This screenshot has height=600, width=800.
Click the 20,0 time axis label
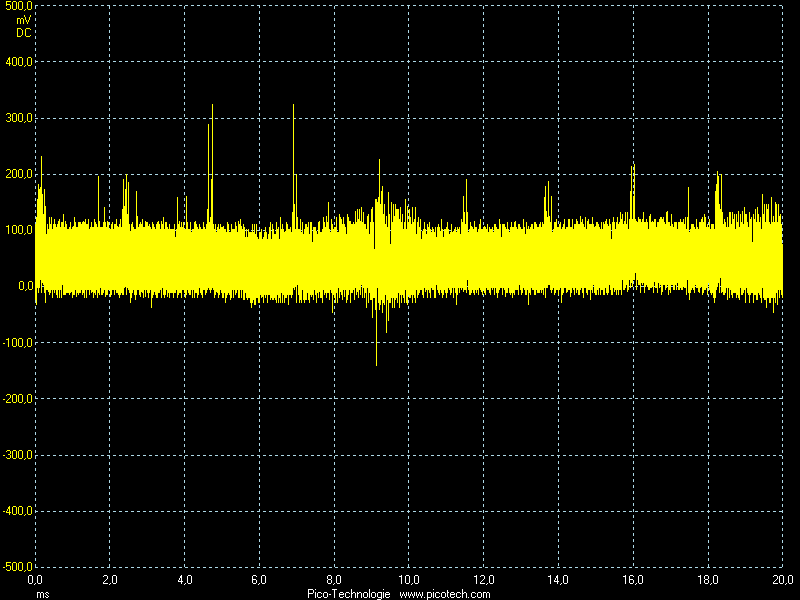point(783,580)
